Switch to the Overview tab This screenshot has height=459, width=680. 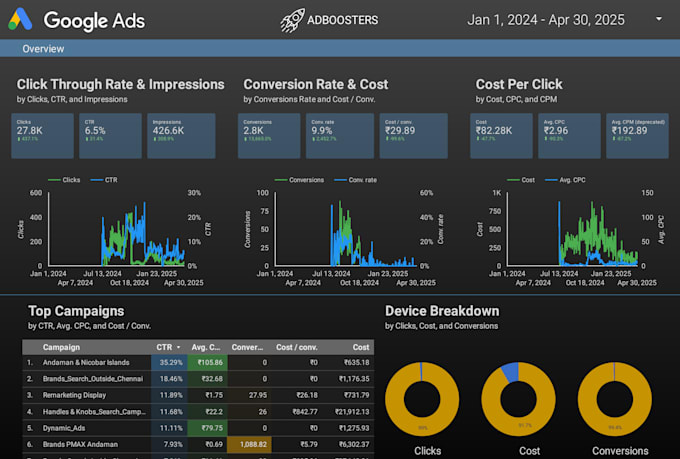click(x=43, y=49)
